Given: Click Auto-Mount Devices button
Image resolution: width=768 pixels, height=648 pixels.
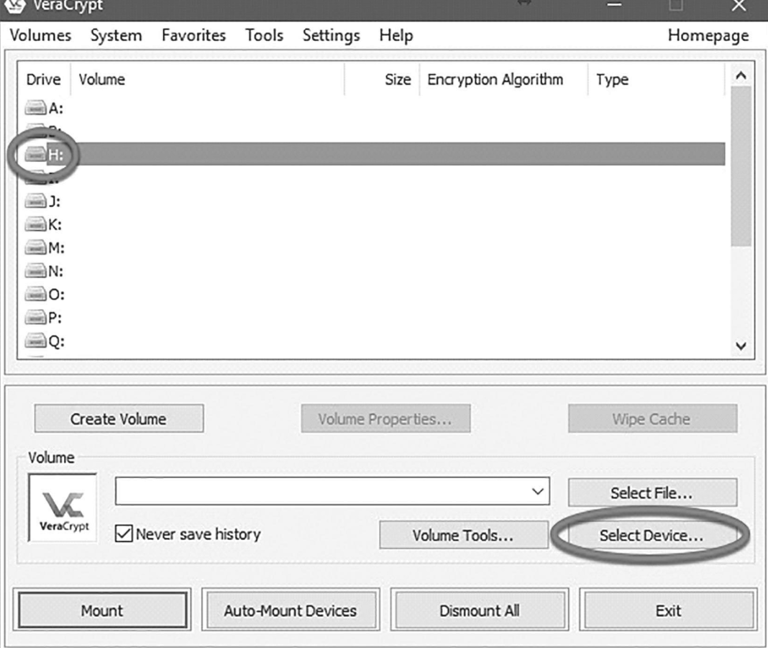Looking at the screenshot, I should pyautogui.click(x=290, y=610).
